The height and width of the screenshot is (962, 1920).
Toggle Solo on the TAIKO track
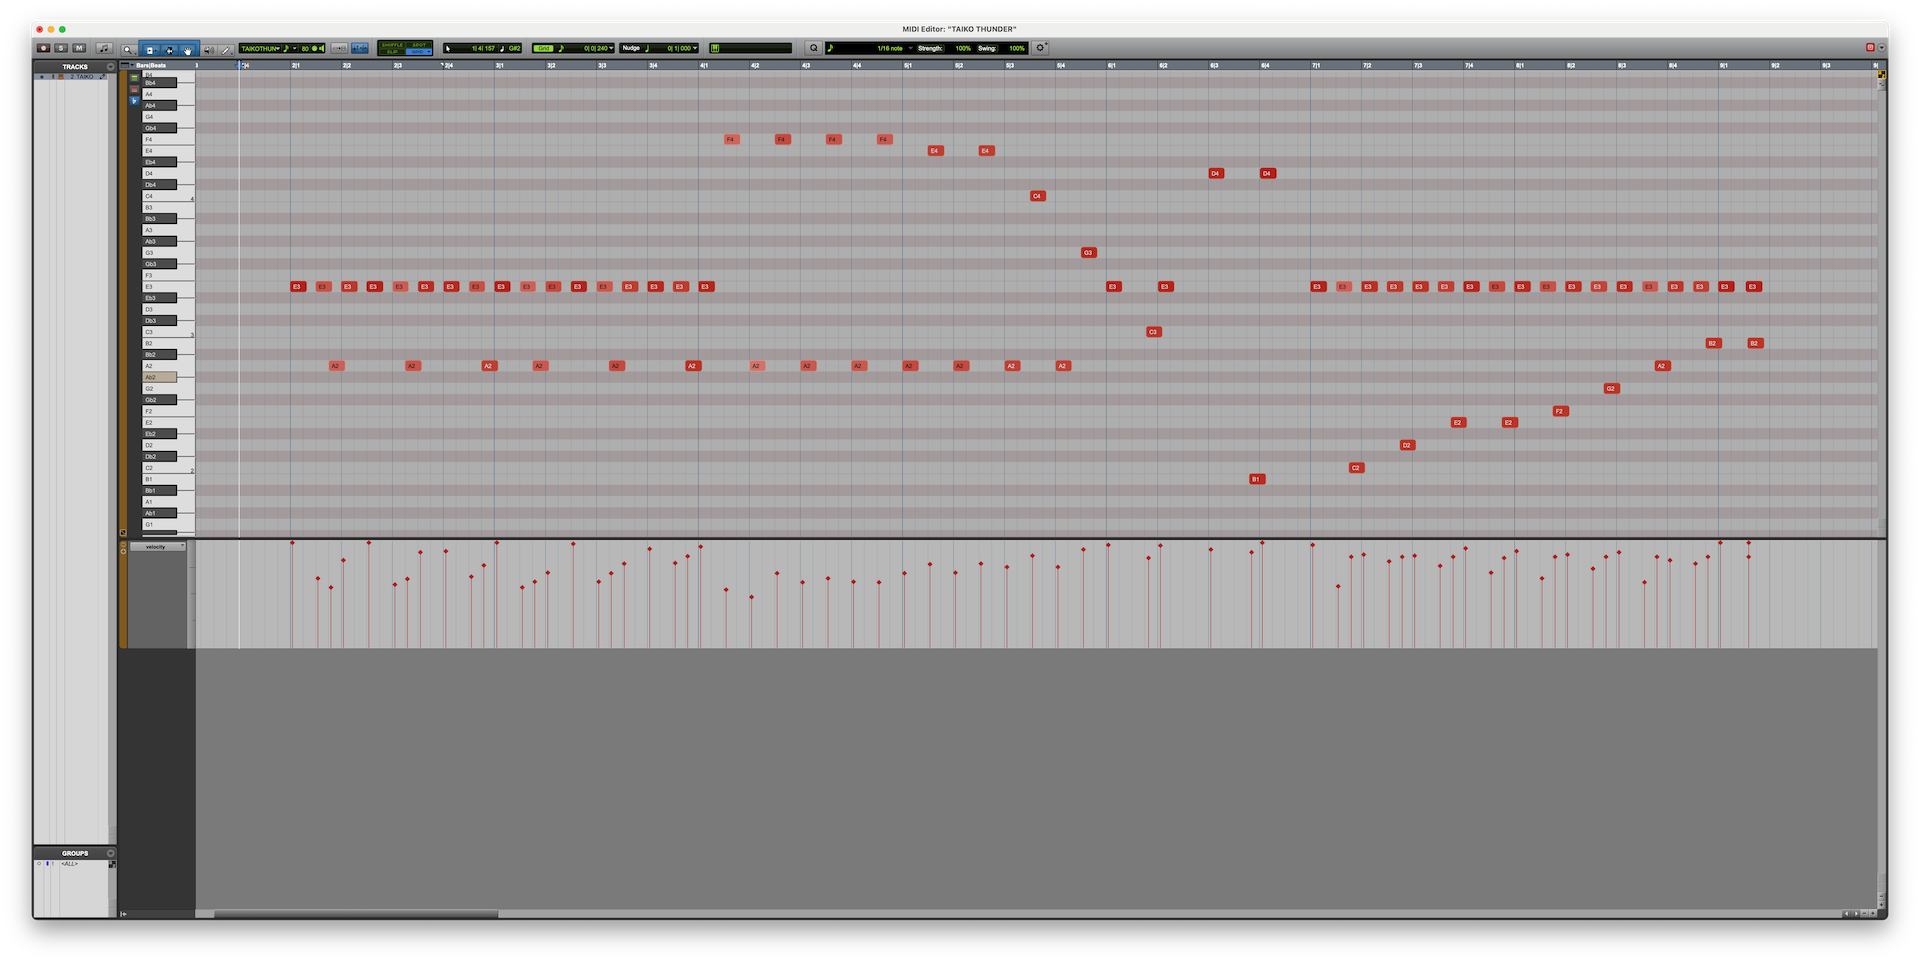point(59,48)
